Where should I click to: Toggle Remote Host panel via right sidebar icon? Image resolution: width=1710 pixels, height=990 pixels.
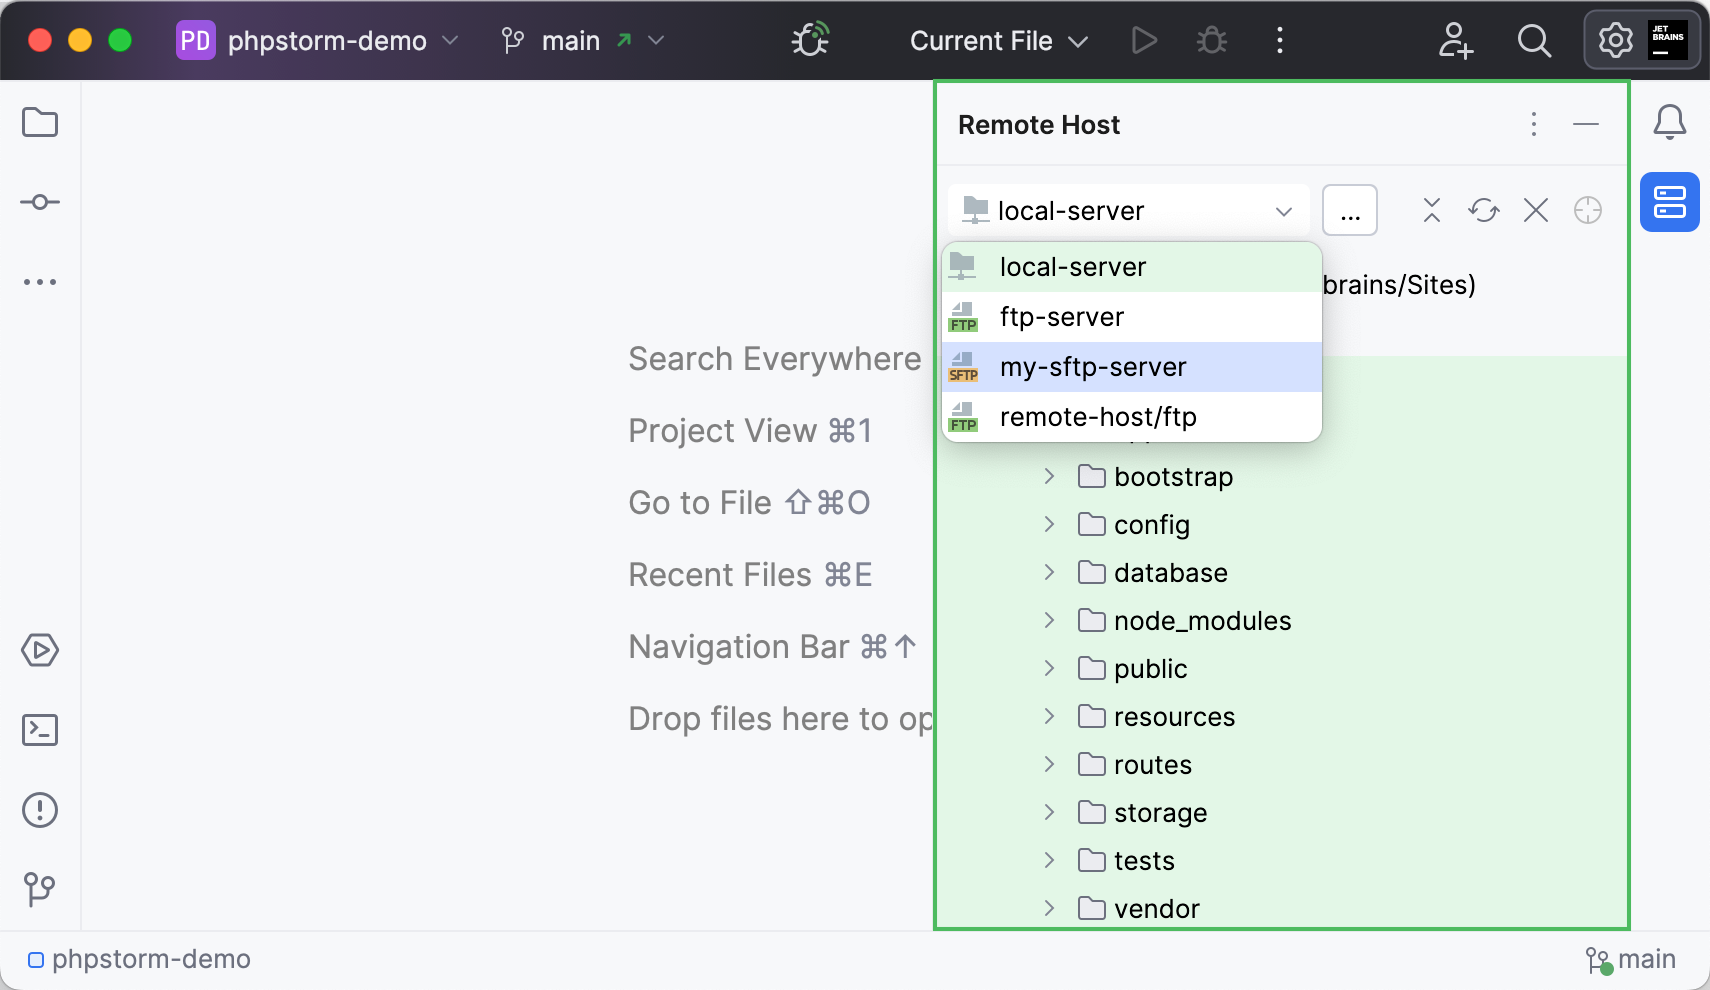[x=1668, y=202]
